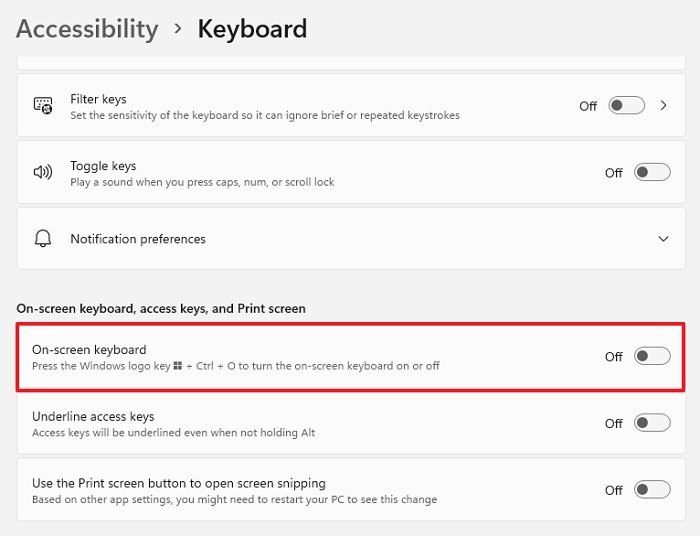Click the Keyboard page title
Viewport: 700px width, 536px height.
click(x=252, y=29)
